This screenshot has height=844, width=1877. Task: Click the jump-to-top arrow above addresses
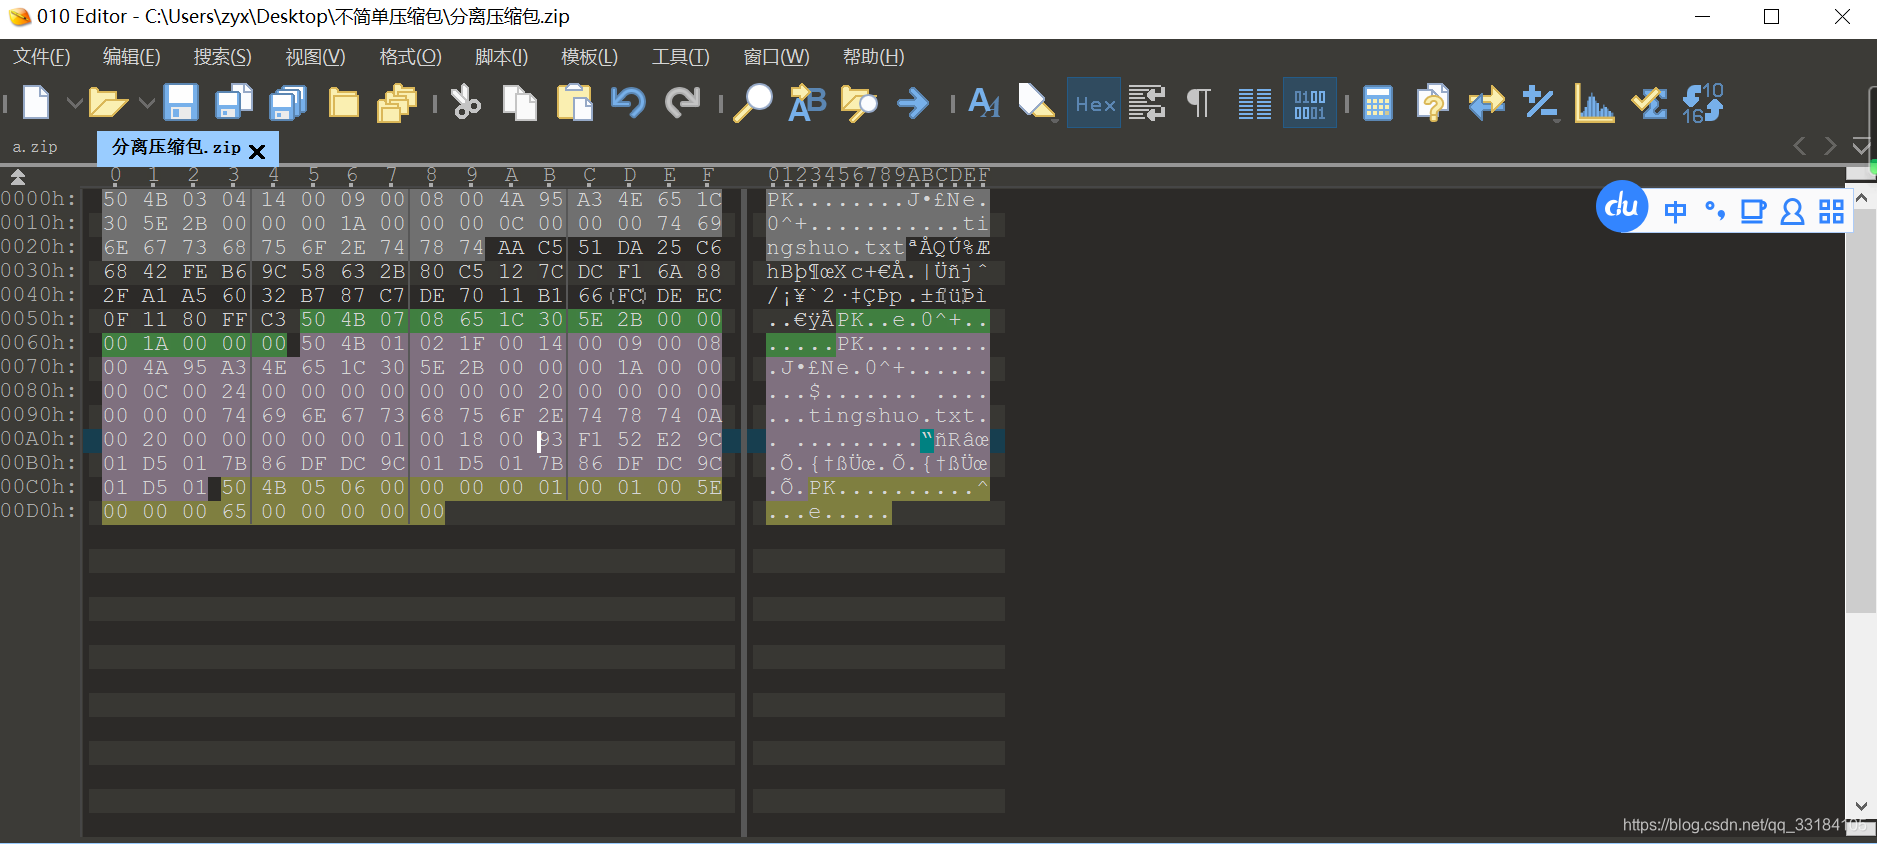(x=17, y=177)
